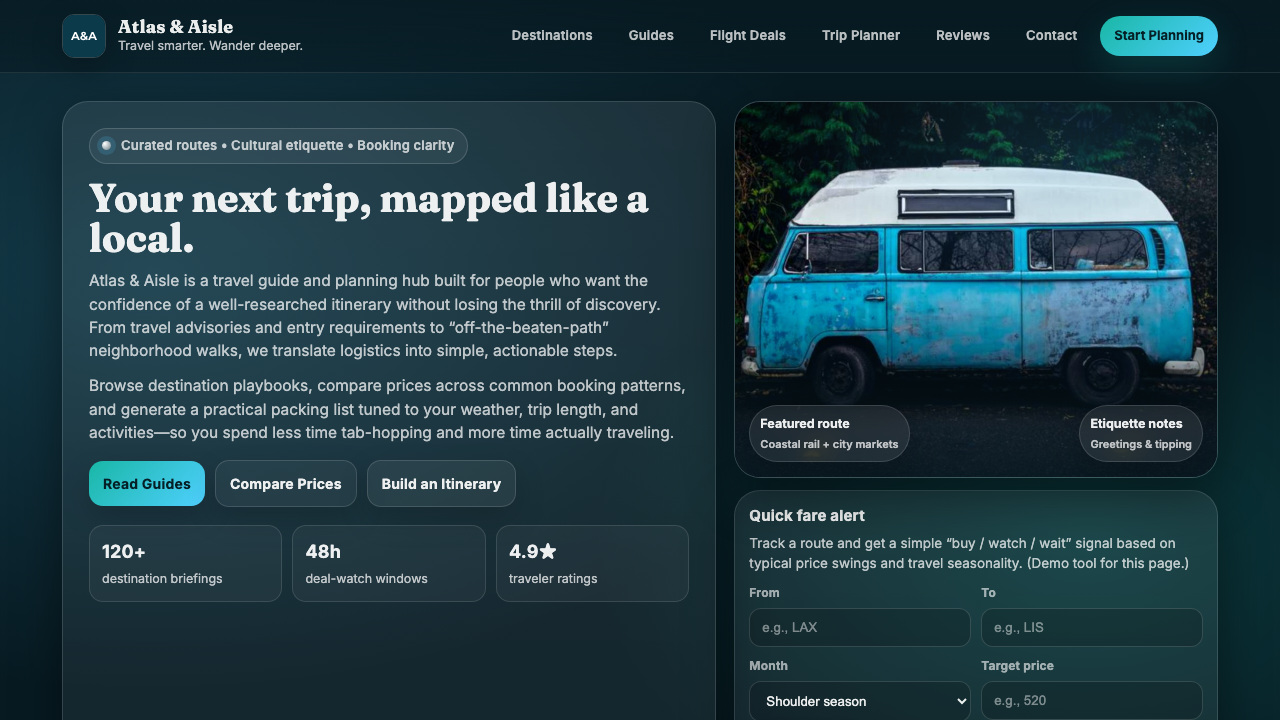This screenshot has width=1280, height=720.
Task: Click the Read Guides button
Action: [146, 483]
